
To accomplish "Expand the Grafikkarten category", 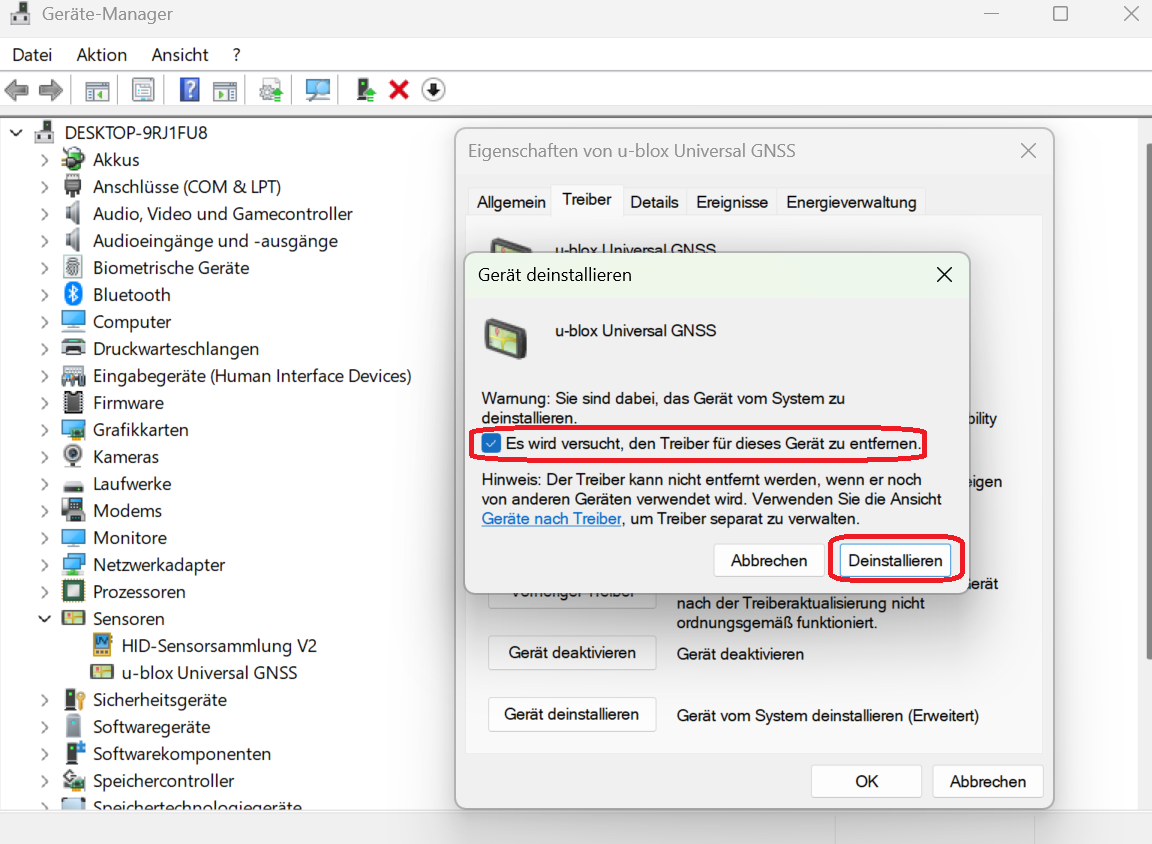I will click(x=44, y=430).
